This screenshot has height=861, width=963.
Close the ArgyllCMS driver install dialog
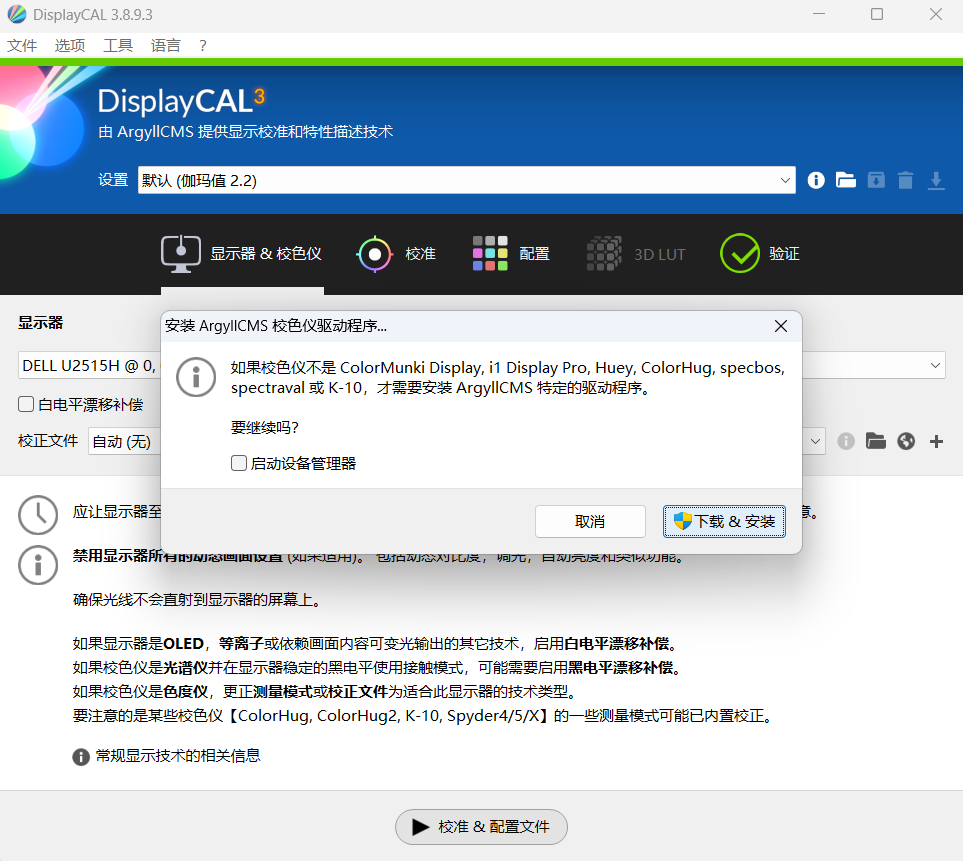click(x=780, y=326)
